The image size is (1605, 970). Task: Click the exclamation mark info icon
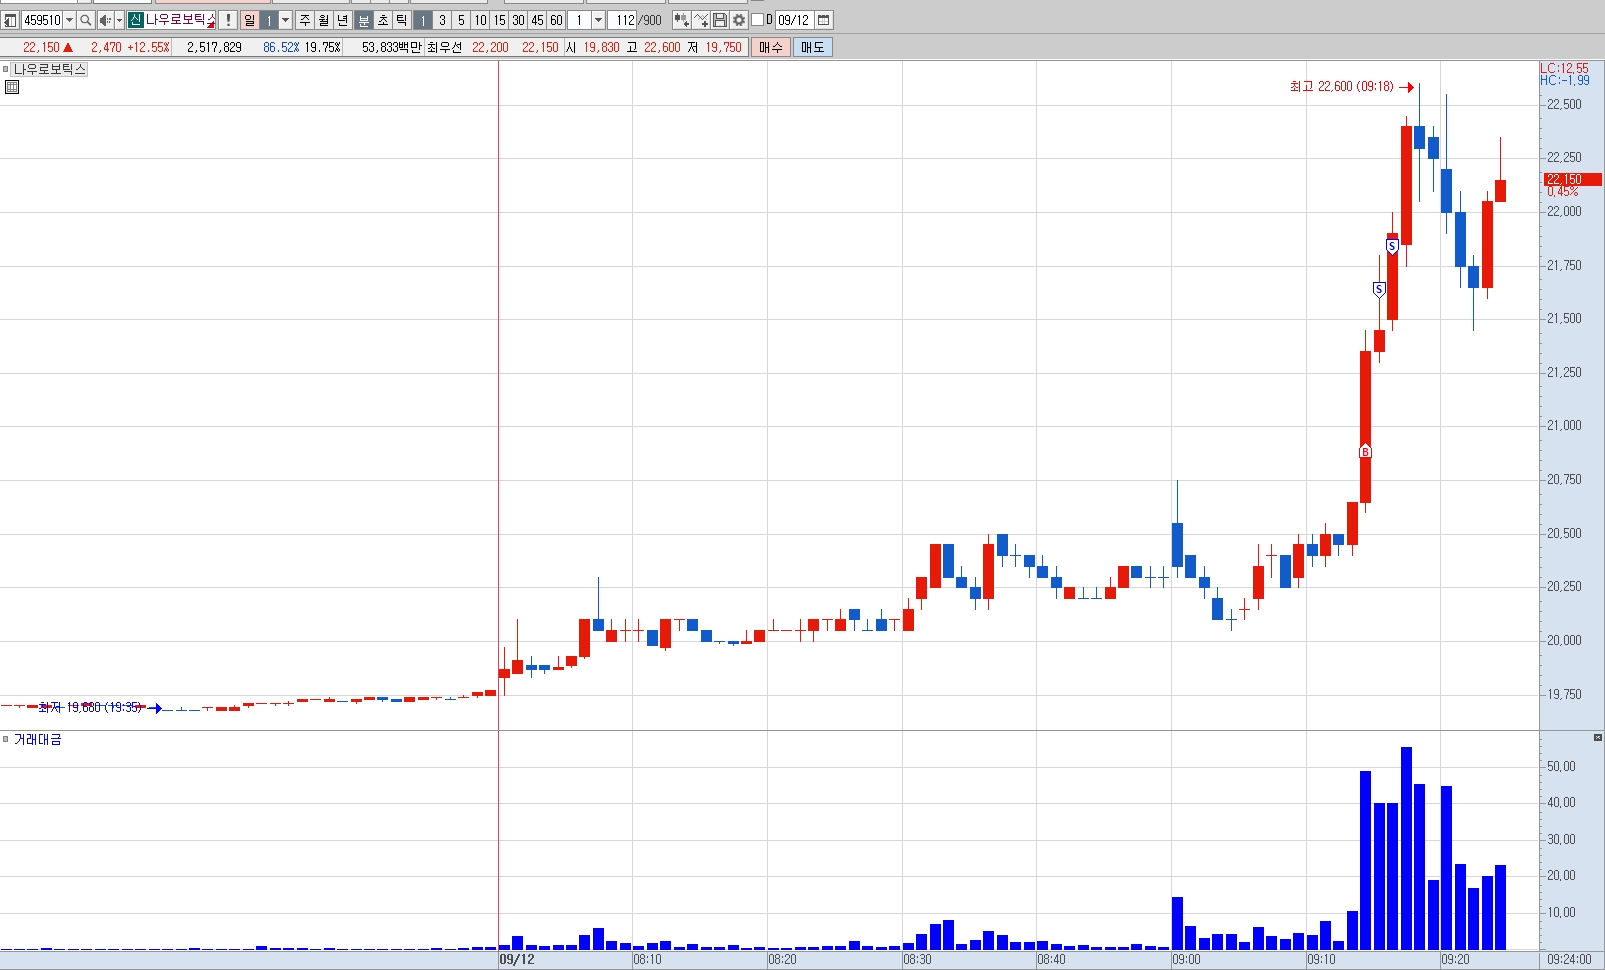[228, 20]
